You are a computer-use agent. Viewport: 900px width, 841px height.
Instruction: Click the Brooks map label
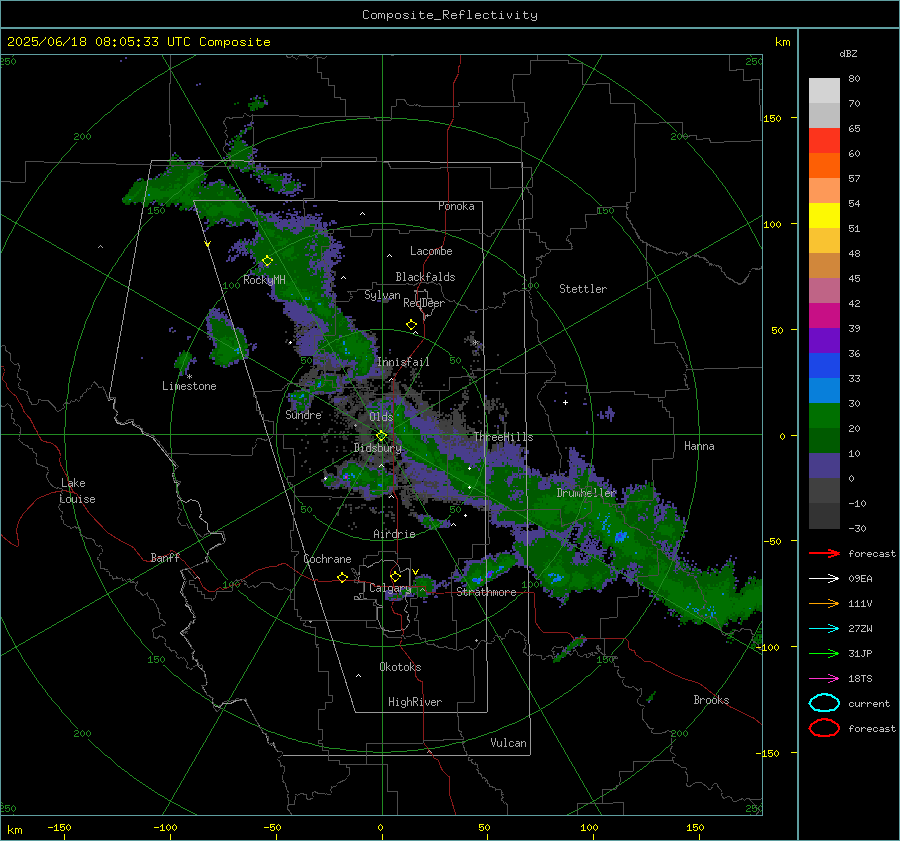point(711,700)
